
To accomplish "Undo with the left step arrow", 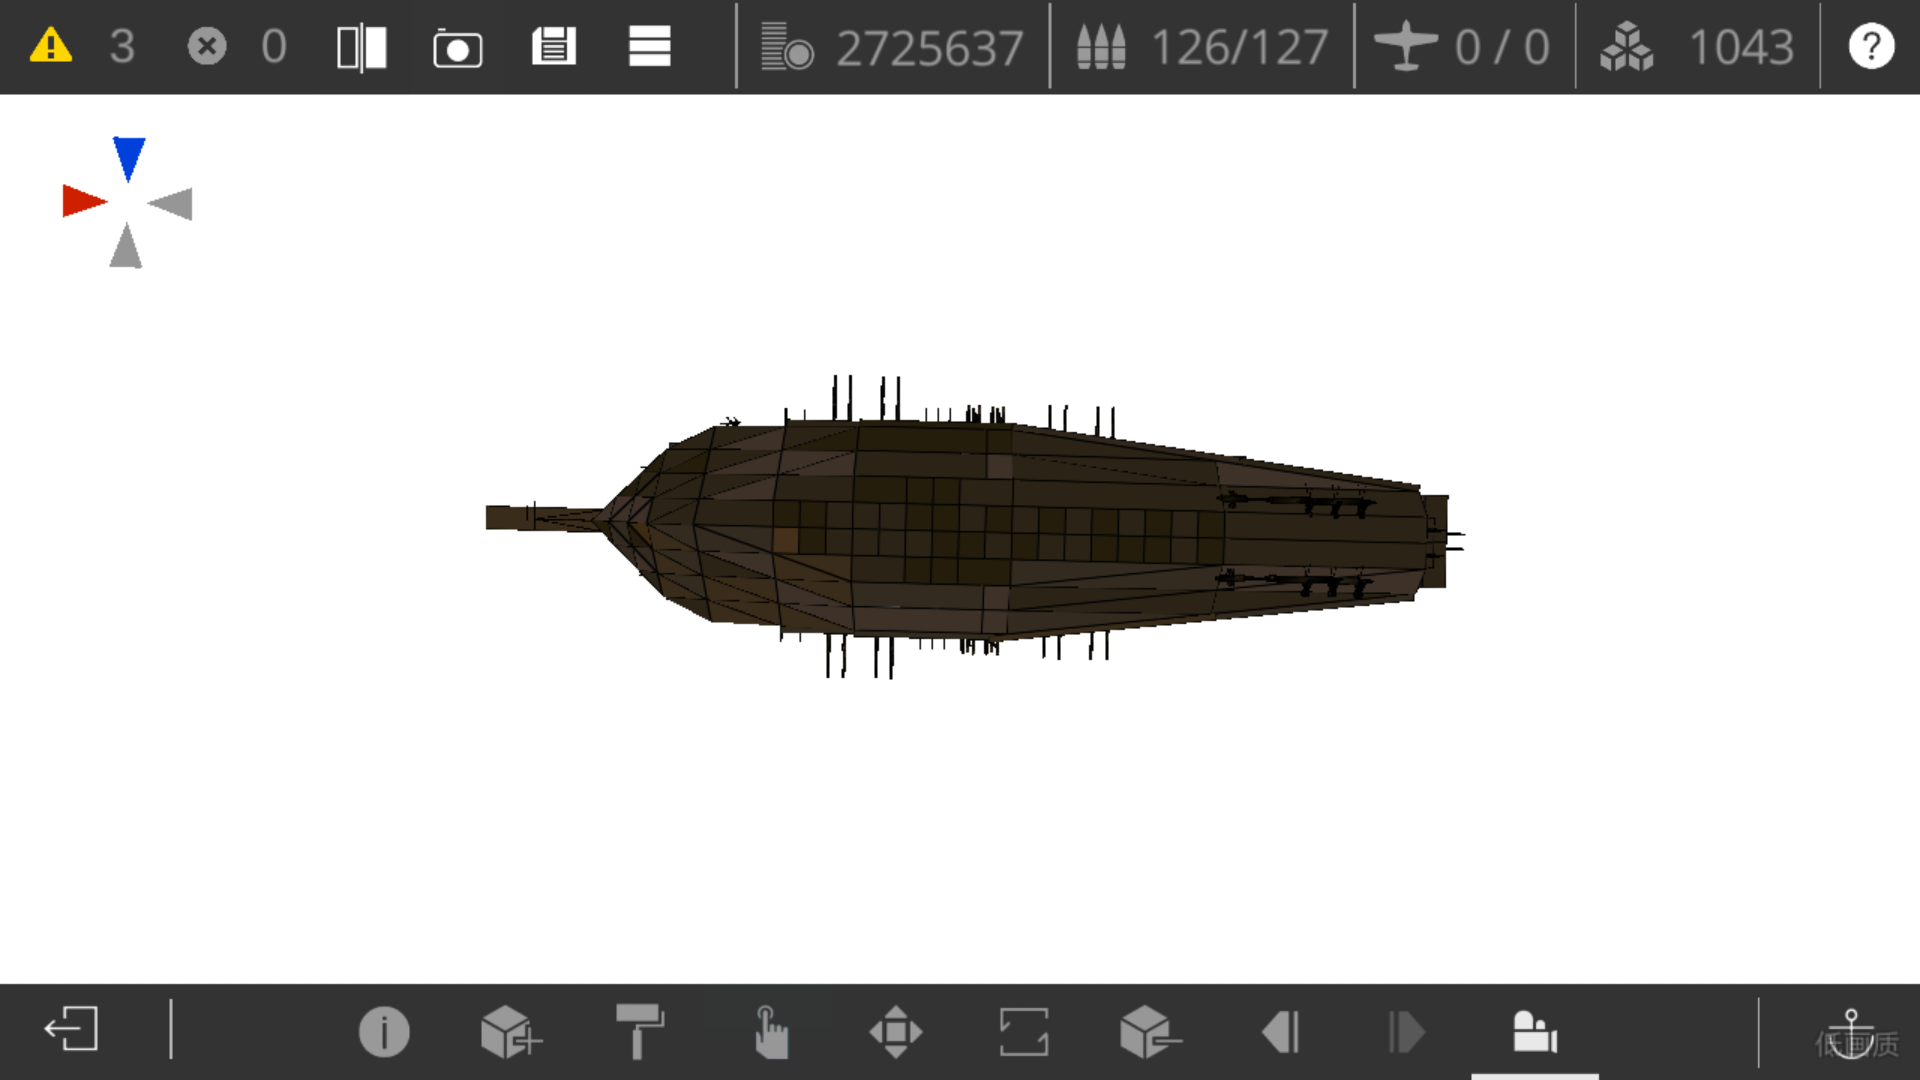I will click(x=1281, y=1032).
